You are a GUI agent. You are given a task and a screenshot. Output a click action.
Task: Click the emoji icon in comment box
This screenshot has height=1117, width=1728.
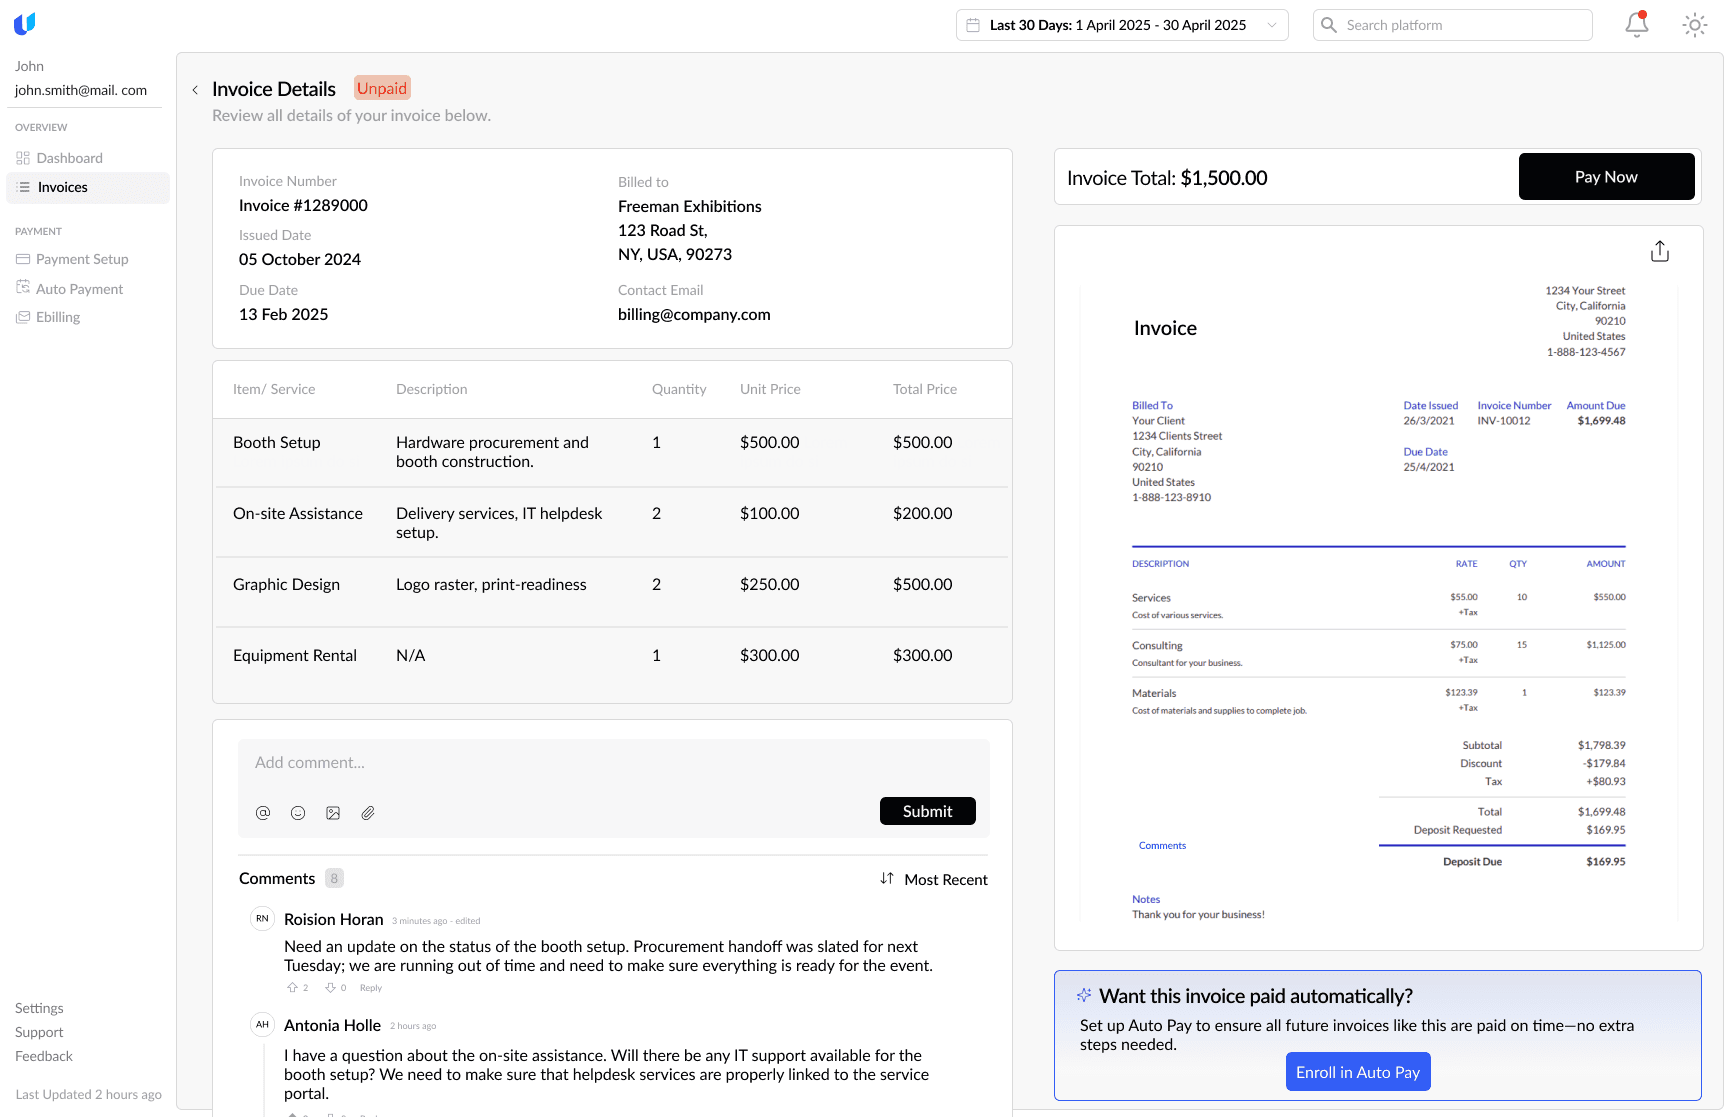(298, 813)
